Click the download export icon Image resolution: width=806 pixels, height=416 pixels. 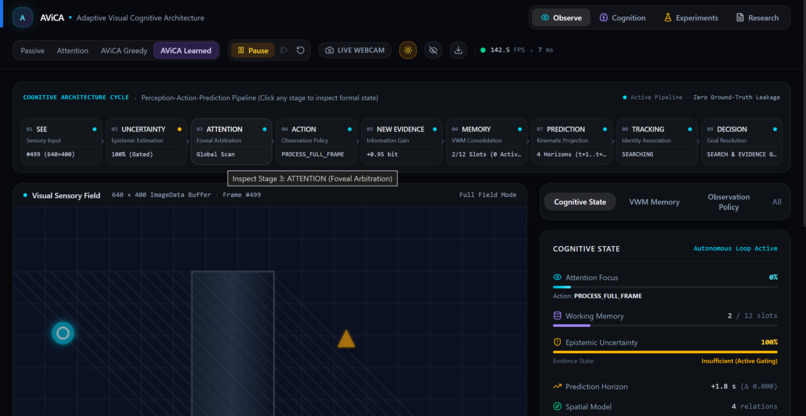pos(458,50)
